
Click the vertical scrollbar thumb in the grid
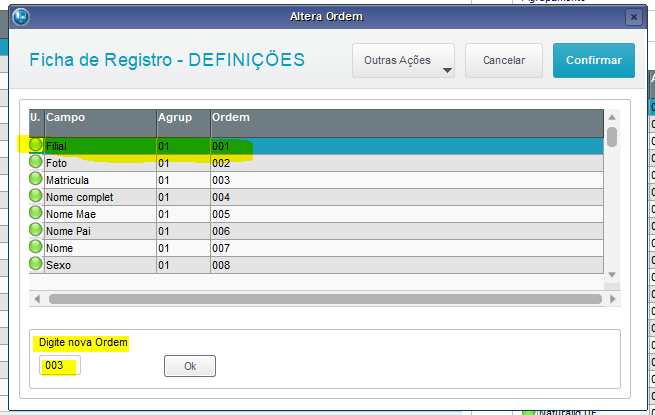click(612, 137)
